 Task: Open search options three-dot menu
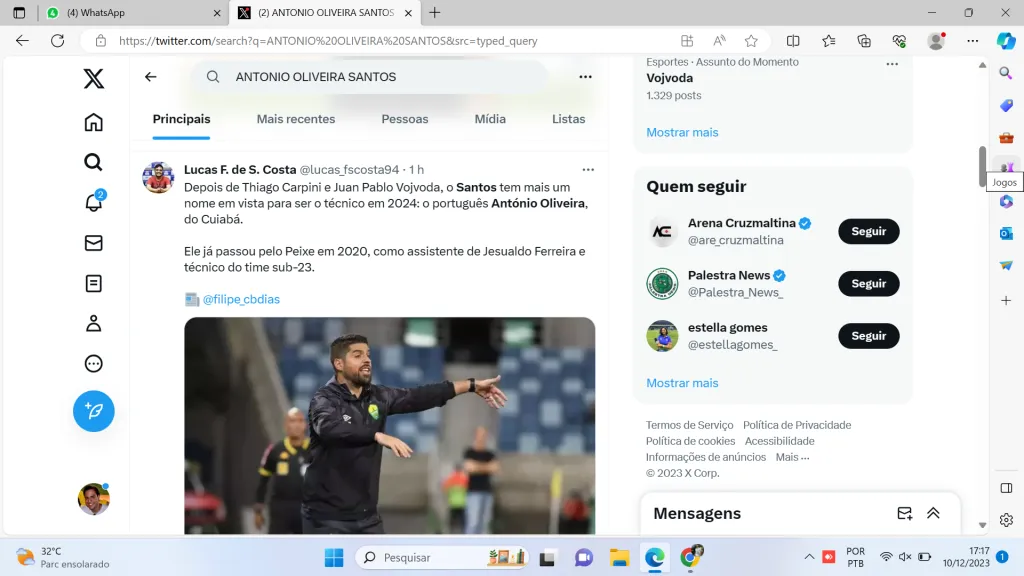coord(585,77)
